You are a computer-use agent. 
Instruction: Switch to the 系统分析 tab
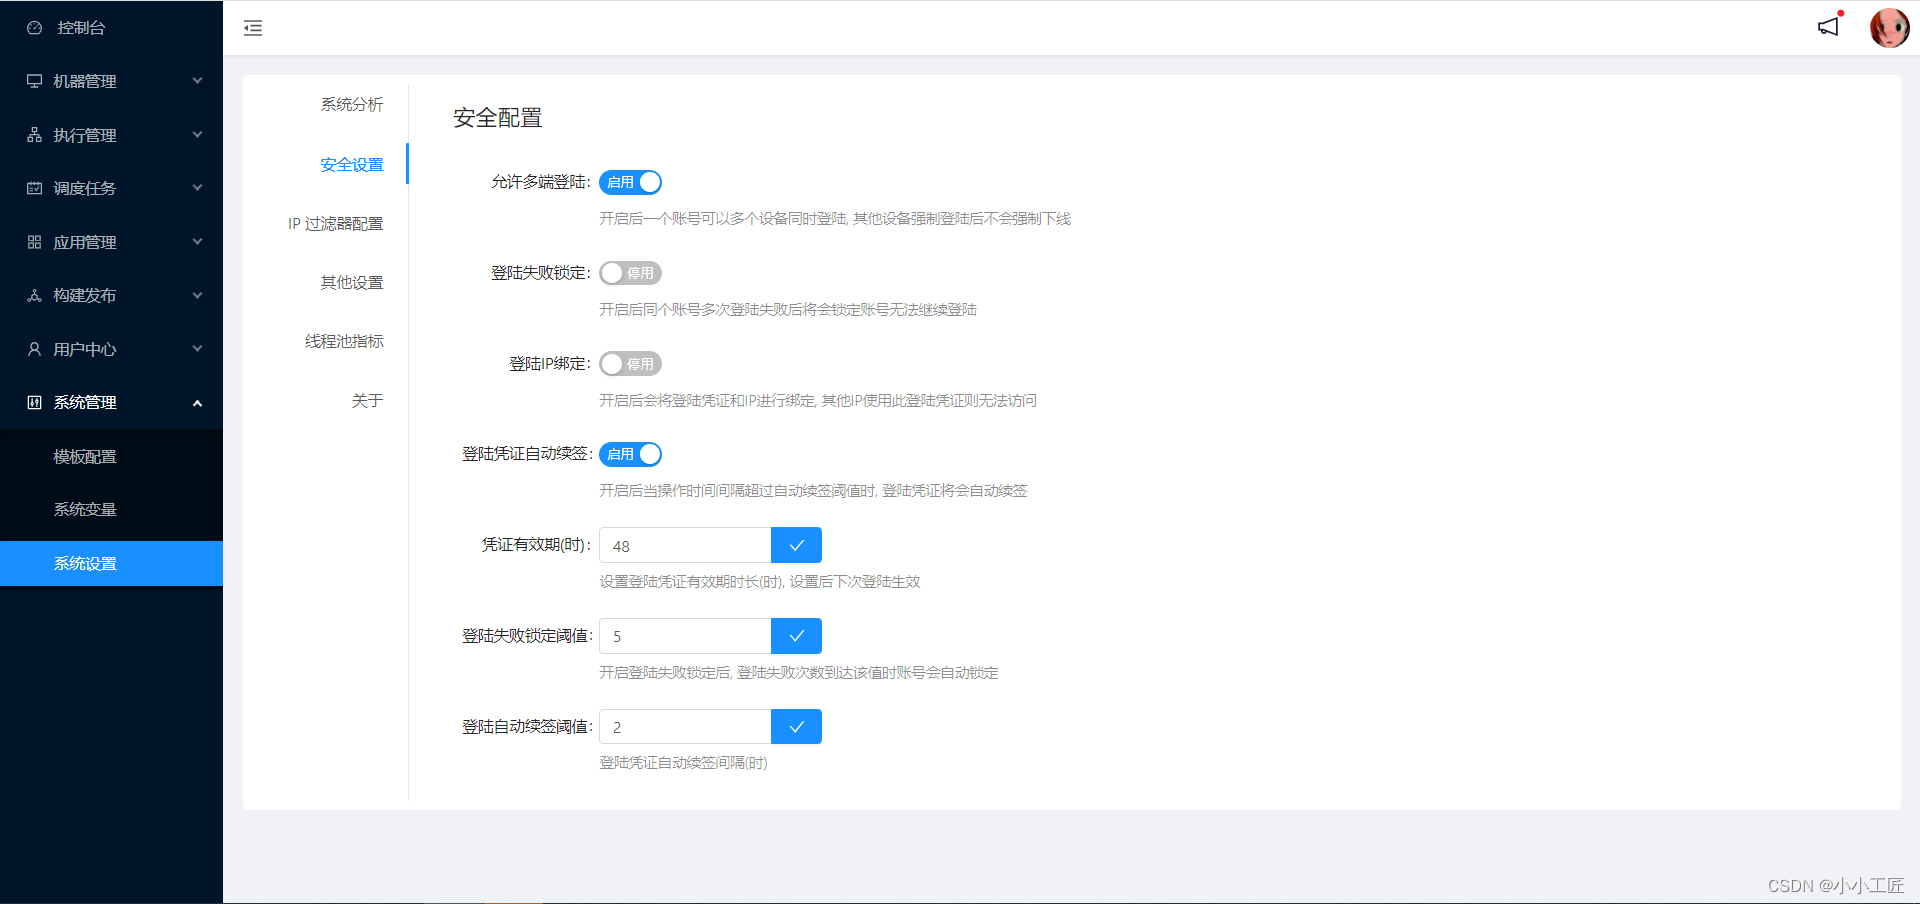tap(352, 104)
